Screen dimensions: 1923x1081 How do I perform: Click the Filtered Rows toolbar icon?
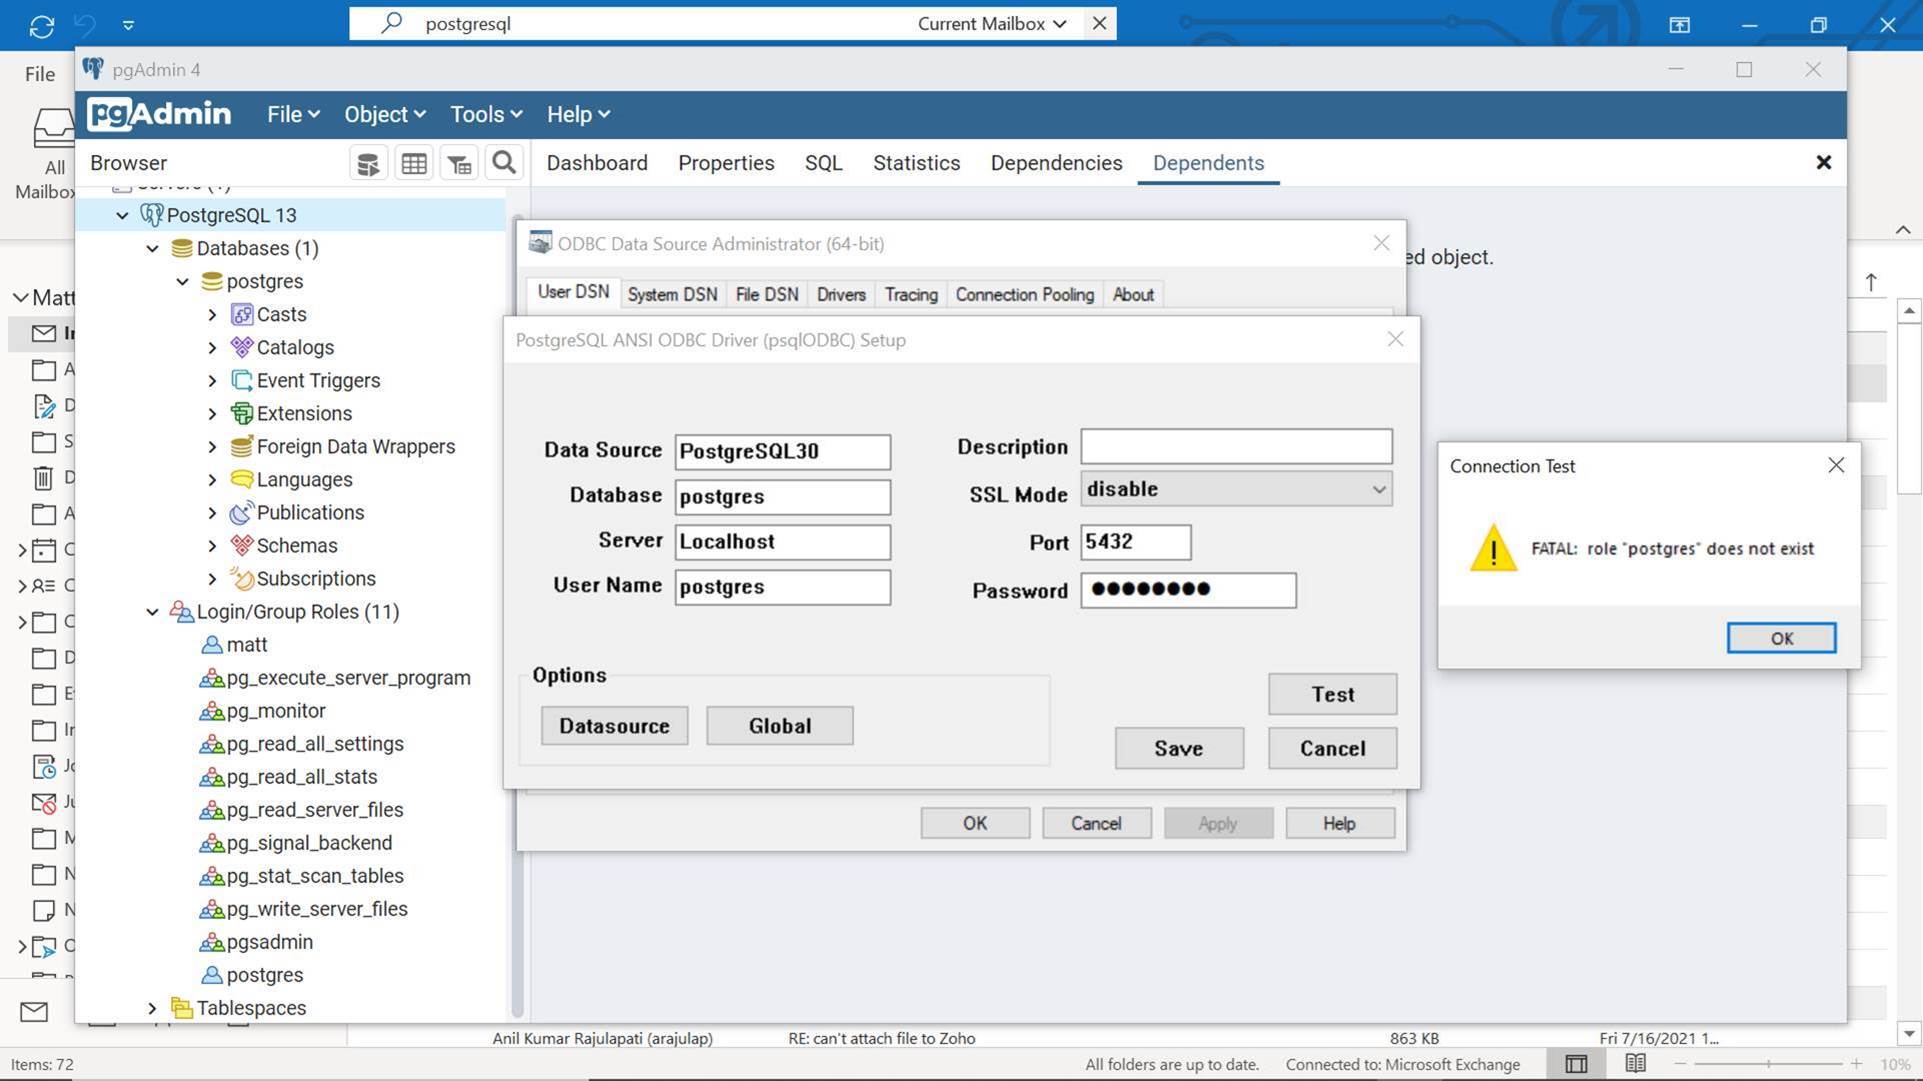tap(459, 163)
